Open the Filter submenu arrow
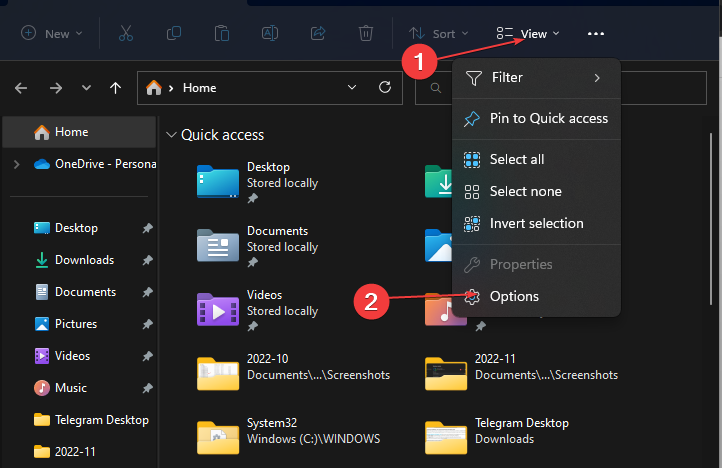The width and height of the screenshot is (722, 468). pos(597,78)
